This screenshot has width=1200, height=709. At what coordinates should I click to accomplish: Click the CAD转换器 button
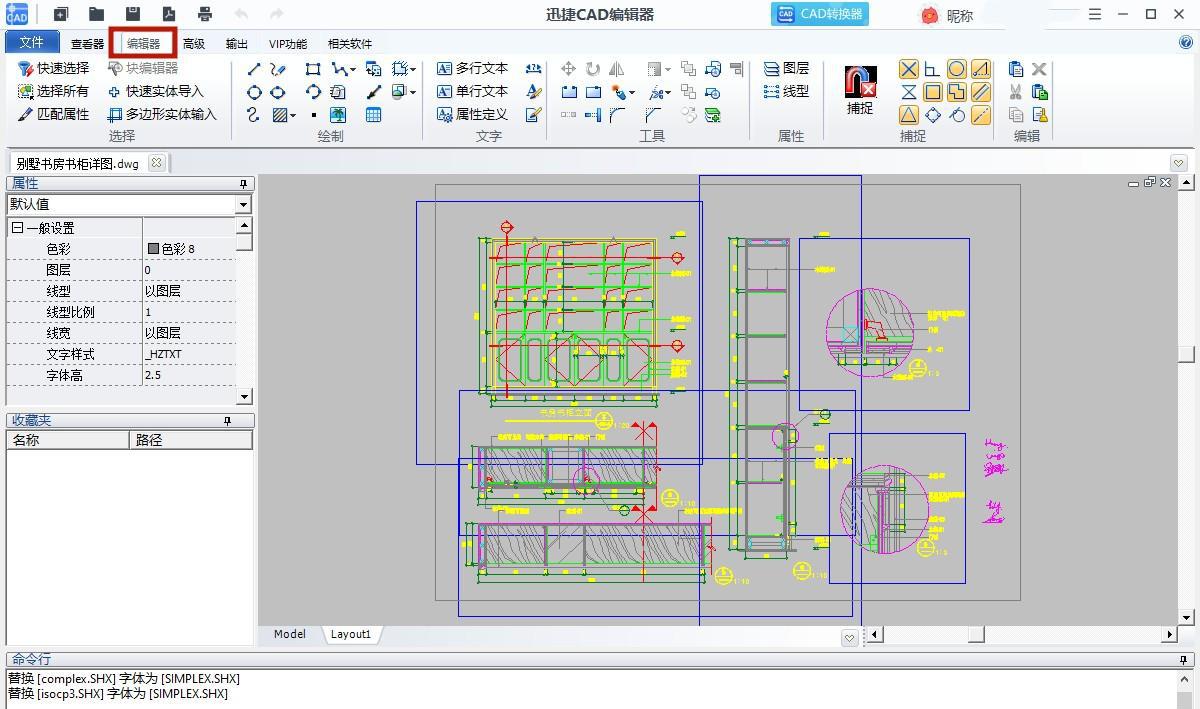(820, 14)
